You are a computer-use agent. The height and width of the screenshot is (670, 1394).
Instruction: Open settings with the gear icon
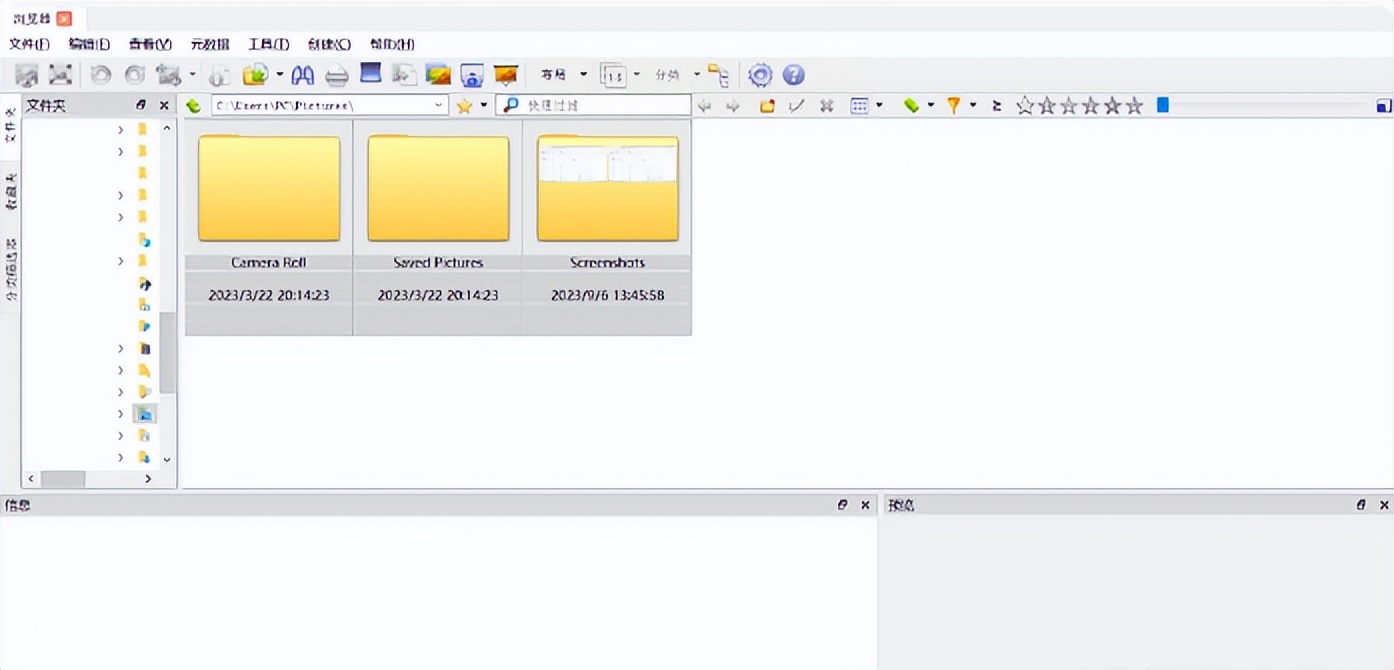pos(760,75)
